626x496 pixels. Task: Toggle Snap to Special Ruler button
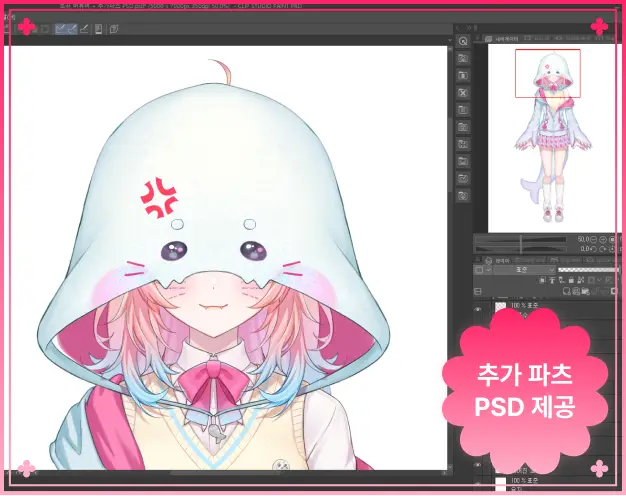click(x=72, y=29)
